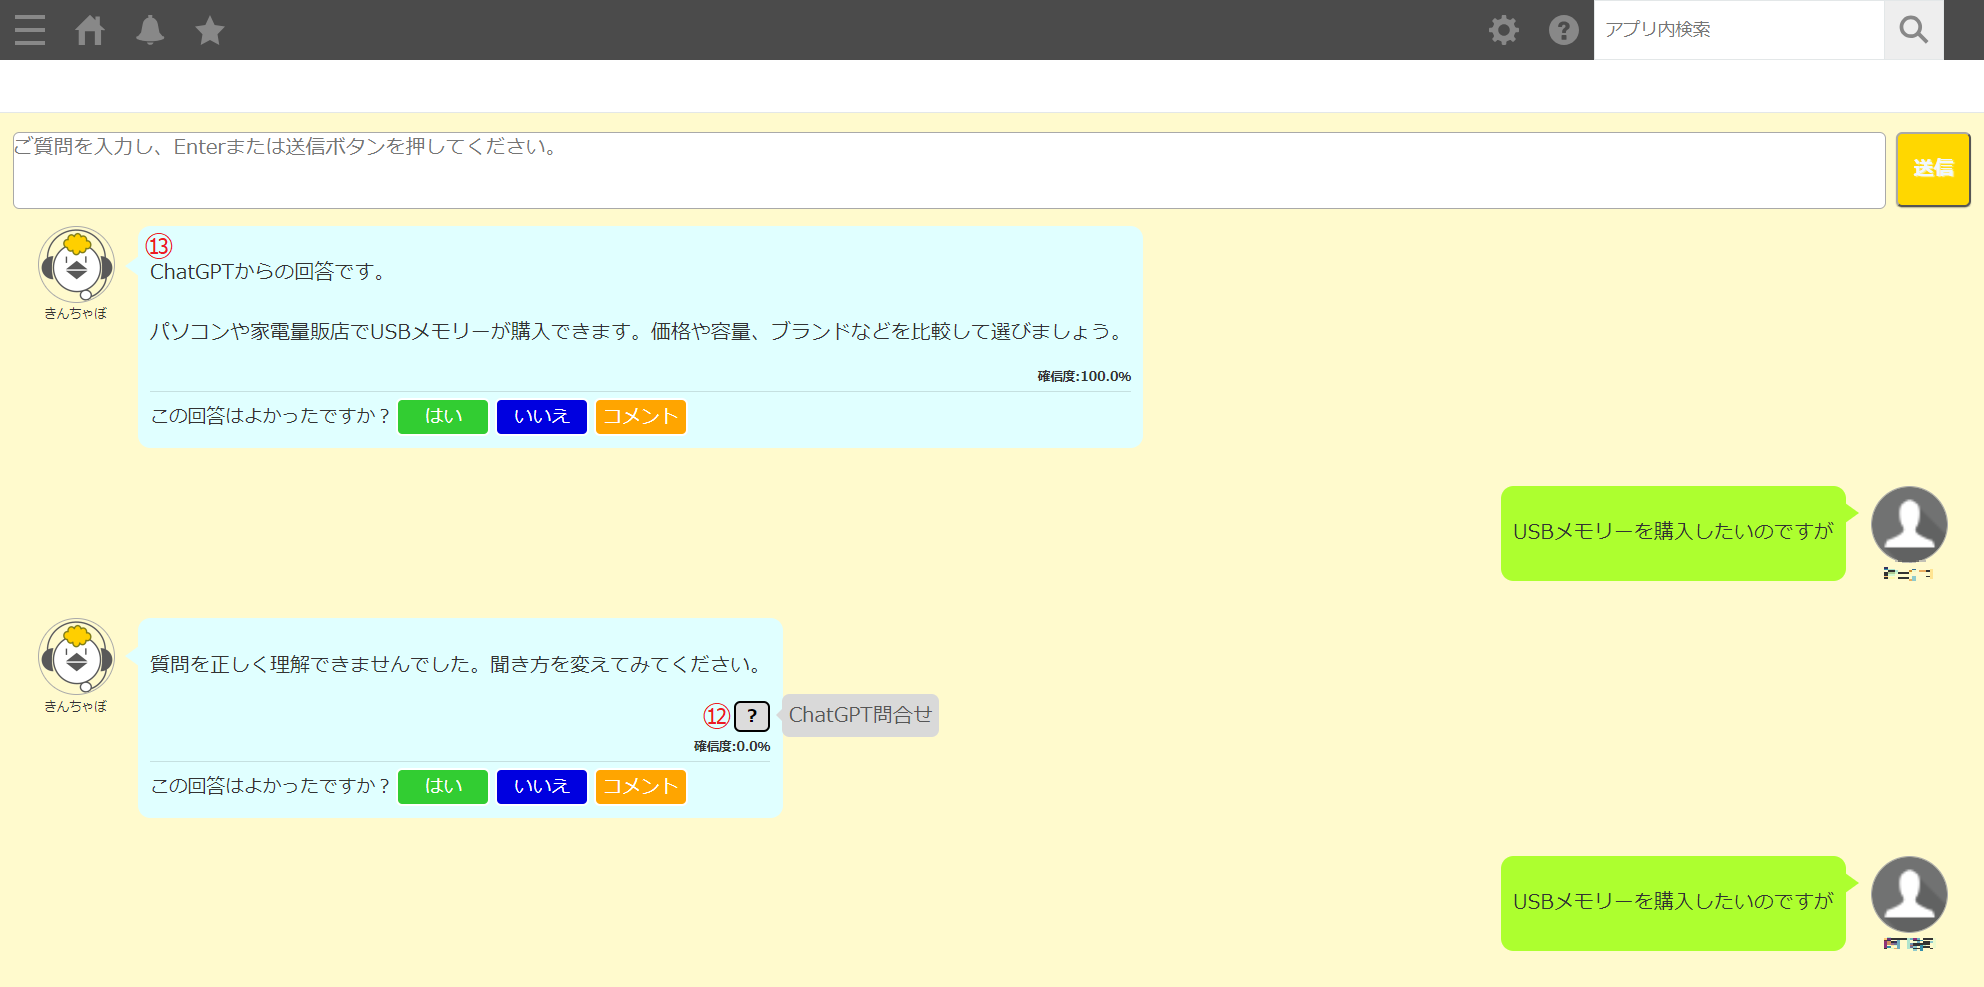Click the upper user profile avatar
The height and width of the screenshot is (987, 1984).
[x=1908, y=525]
